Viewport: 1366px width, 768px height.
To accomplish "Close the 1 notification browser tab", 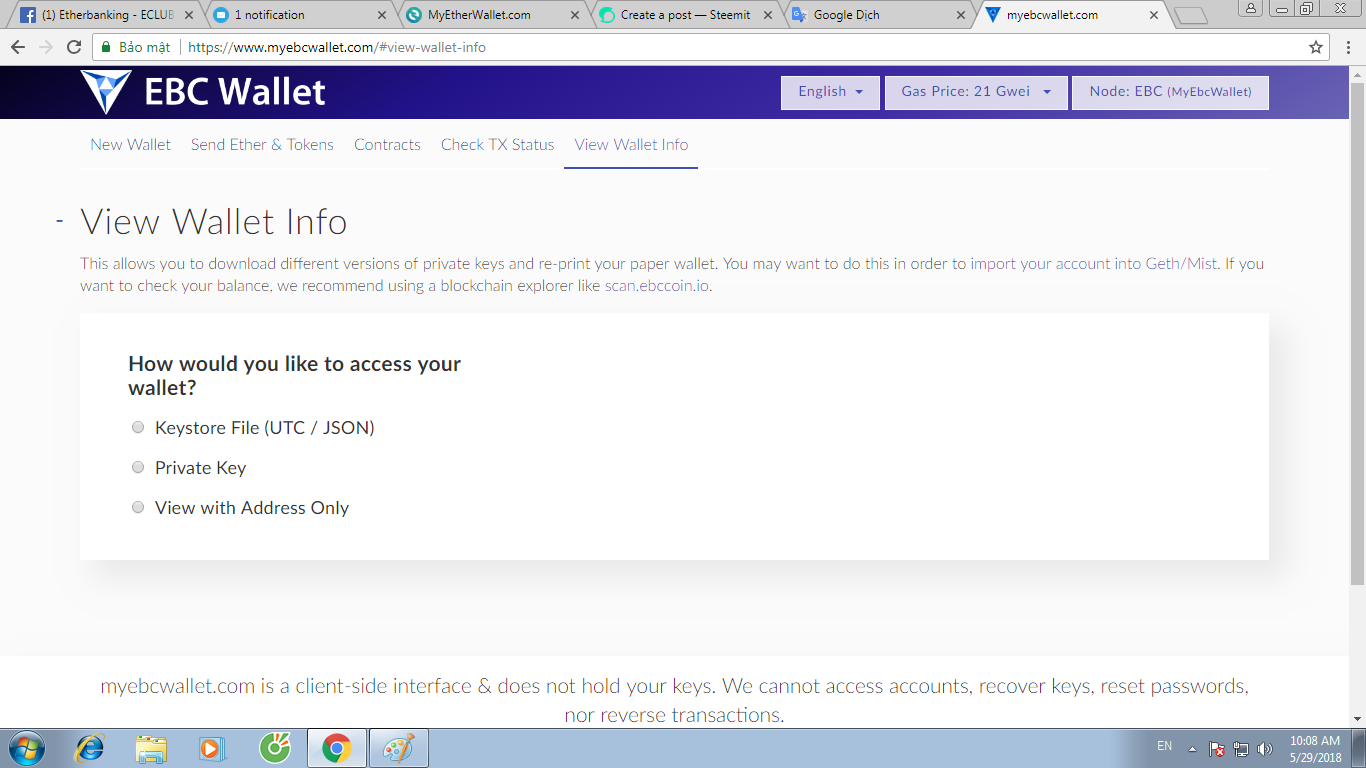I will [x=381, y=15].
